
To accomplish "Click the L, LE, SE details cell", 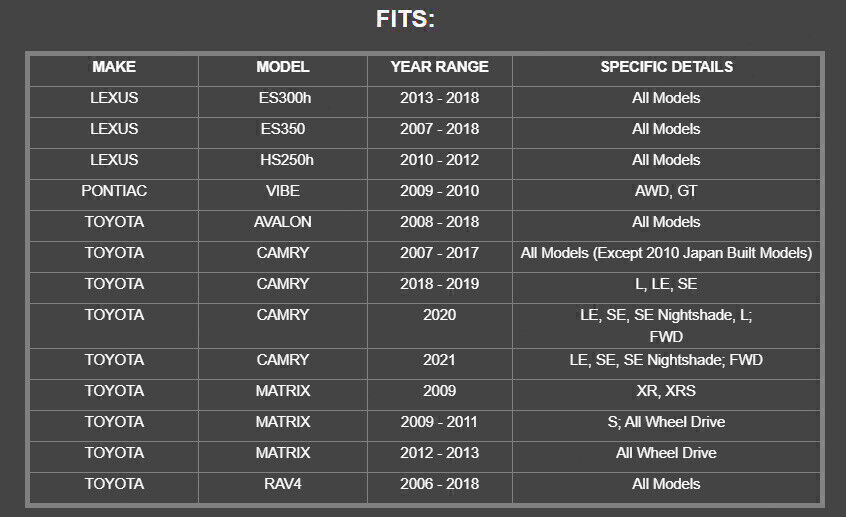I will tap(666, 284).
